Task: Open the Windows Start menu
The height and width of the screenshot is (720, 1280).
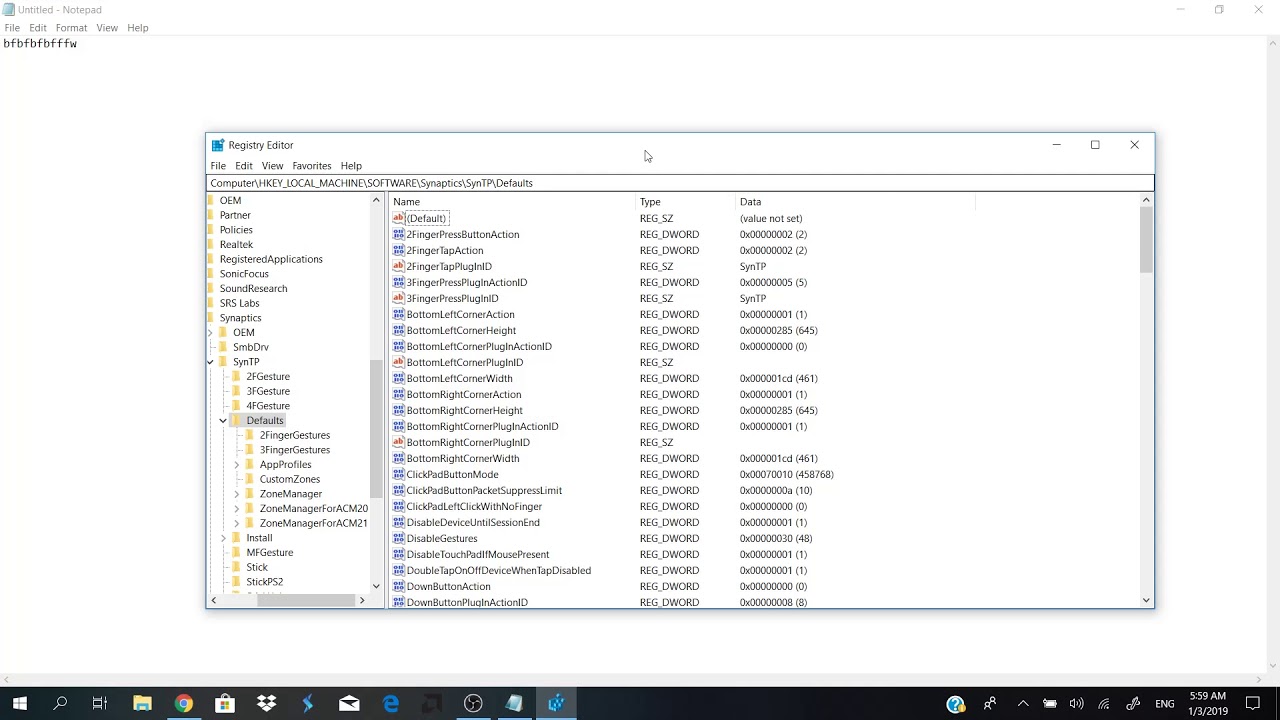Action: [x=20, y=703]
